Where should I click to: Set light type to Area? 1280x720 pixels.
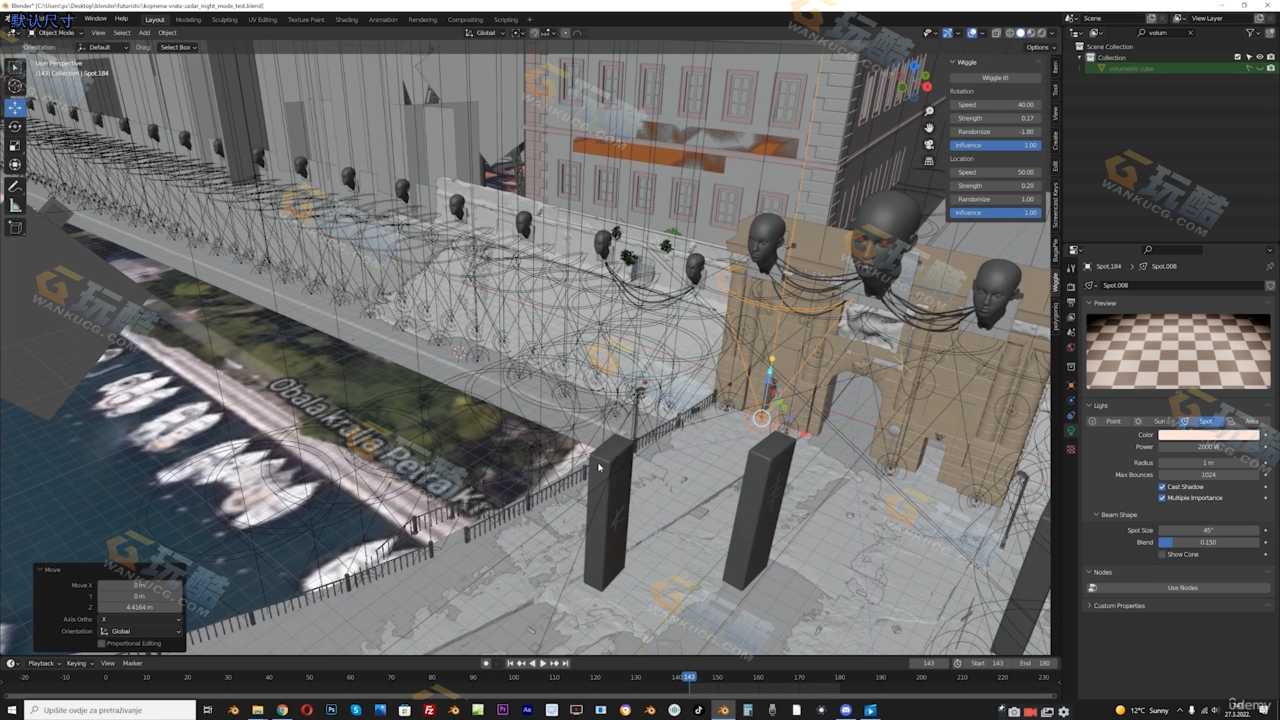[x=1249, y=421]
